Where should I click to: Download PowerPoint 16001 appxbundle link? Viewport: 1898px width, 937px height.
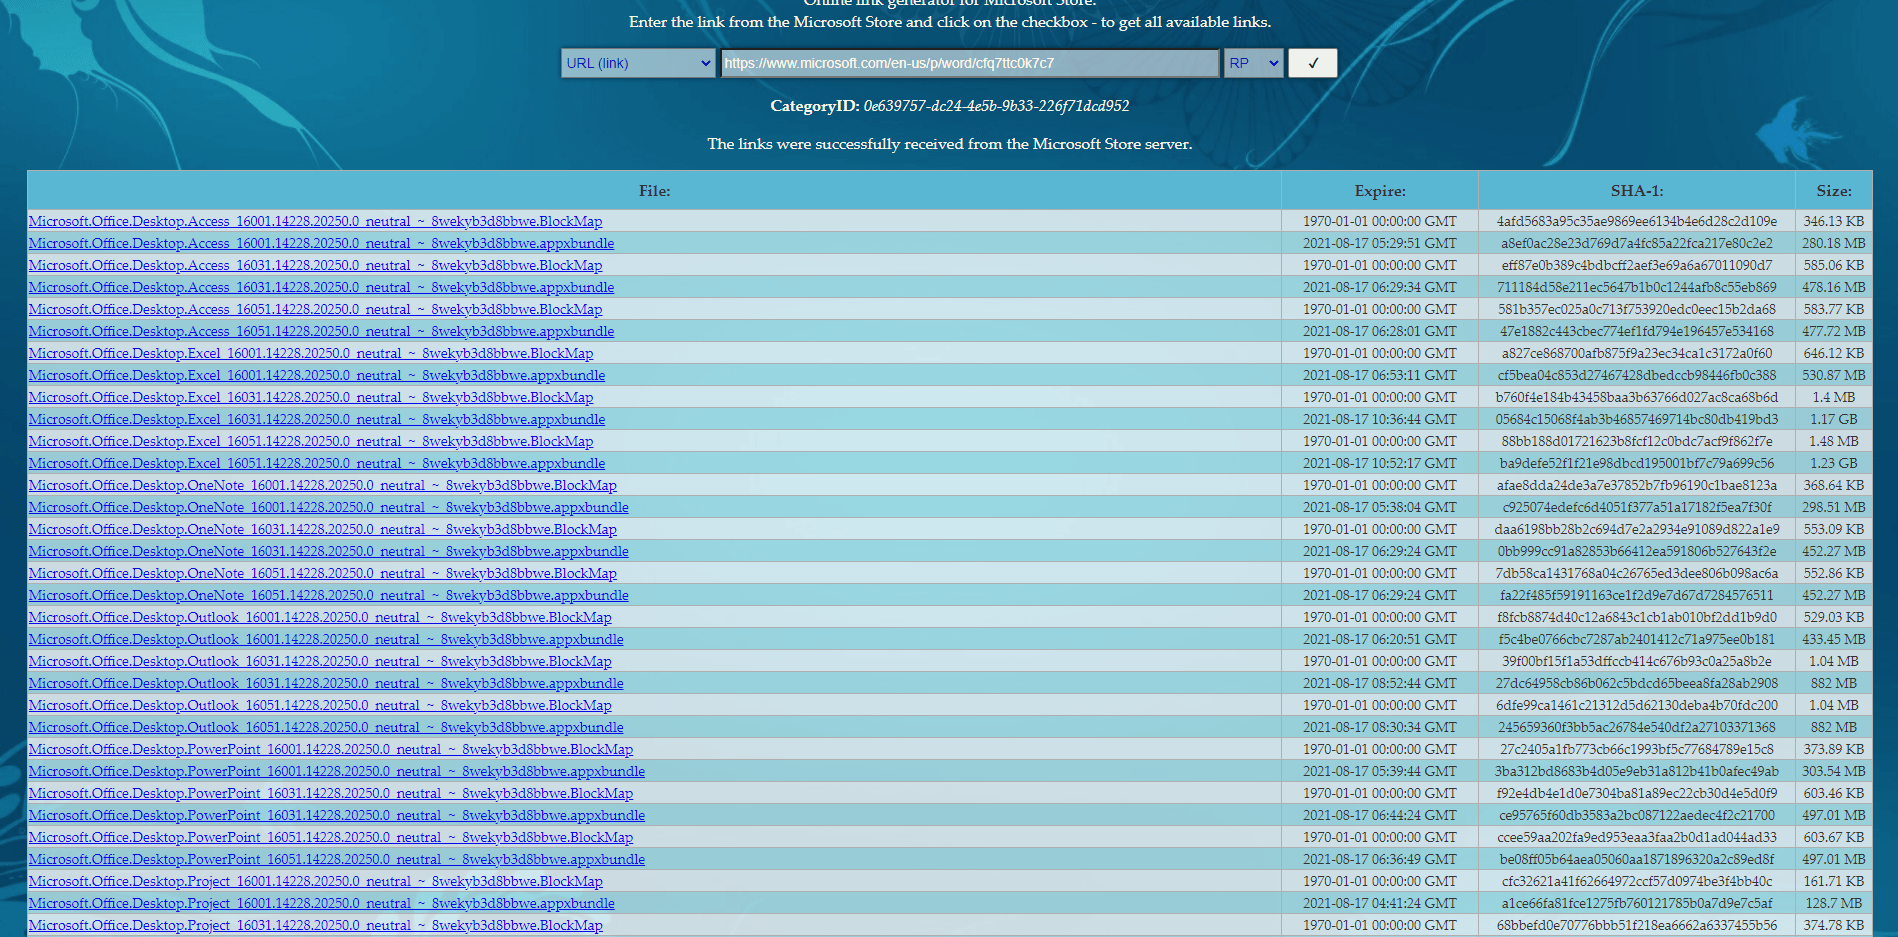tap(337, 771)
